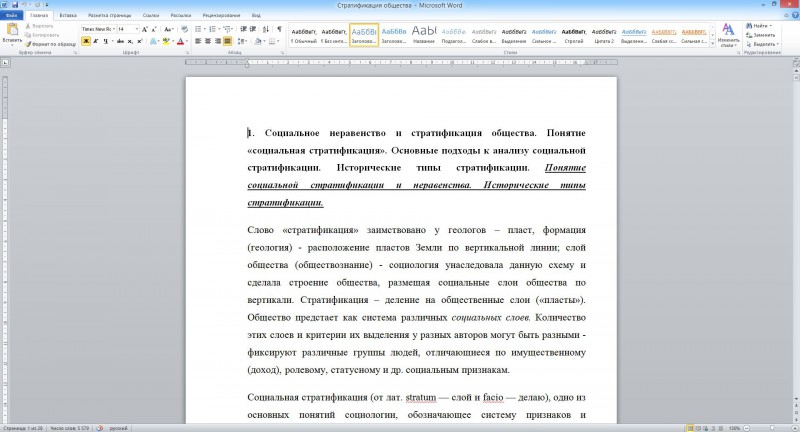Image resolution: width=800 pixels, height=432 pixels.
Task: Apply the No Spacing (Без интервала) style
Action: (334, 35)
